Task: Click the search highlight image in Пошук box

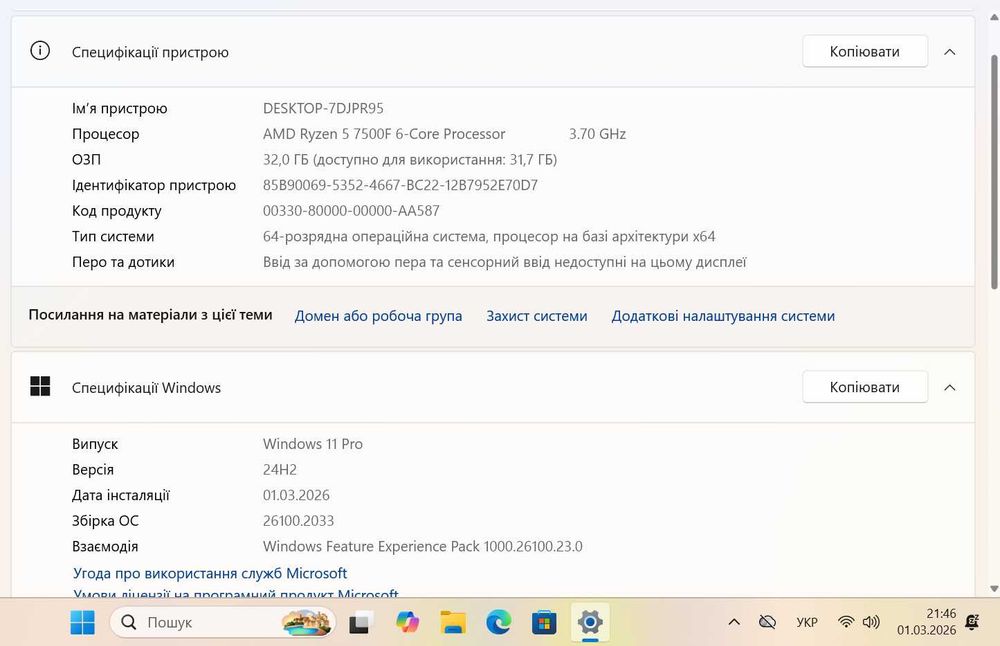Action: 306,622
